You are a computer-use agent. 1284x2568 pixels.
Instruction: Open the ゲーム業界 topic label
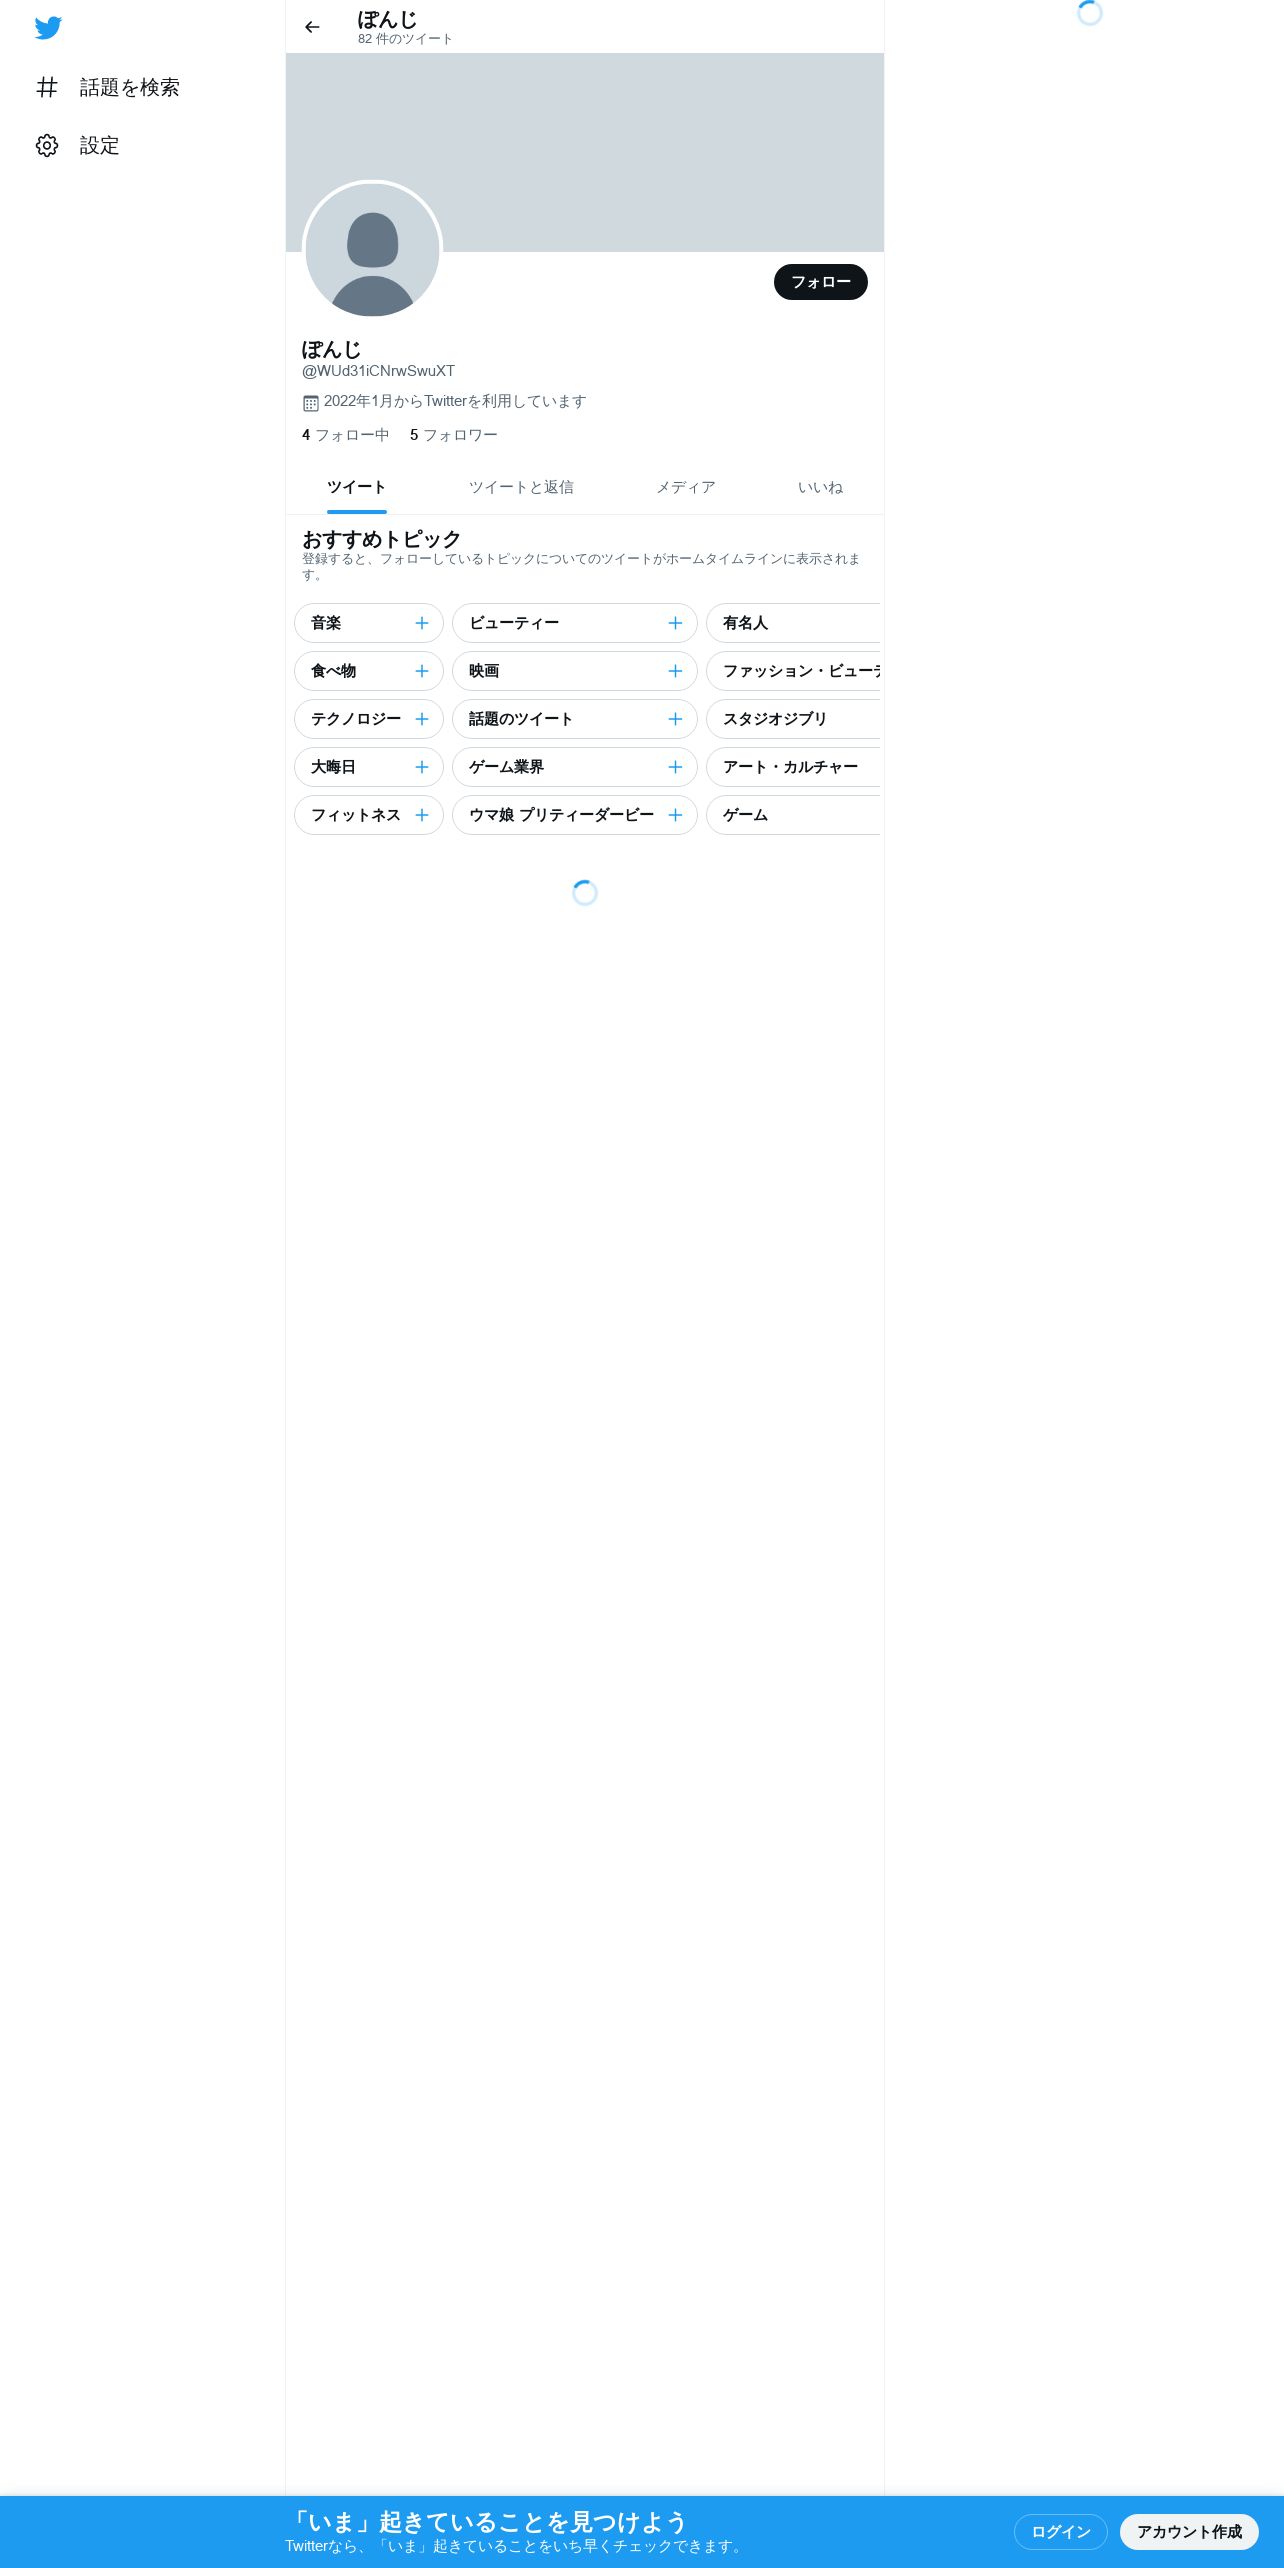point(506,767)
